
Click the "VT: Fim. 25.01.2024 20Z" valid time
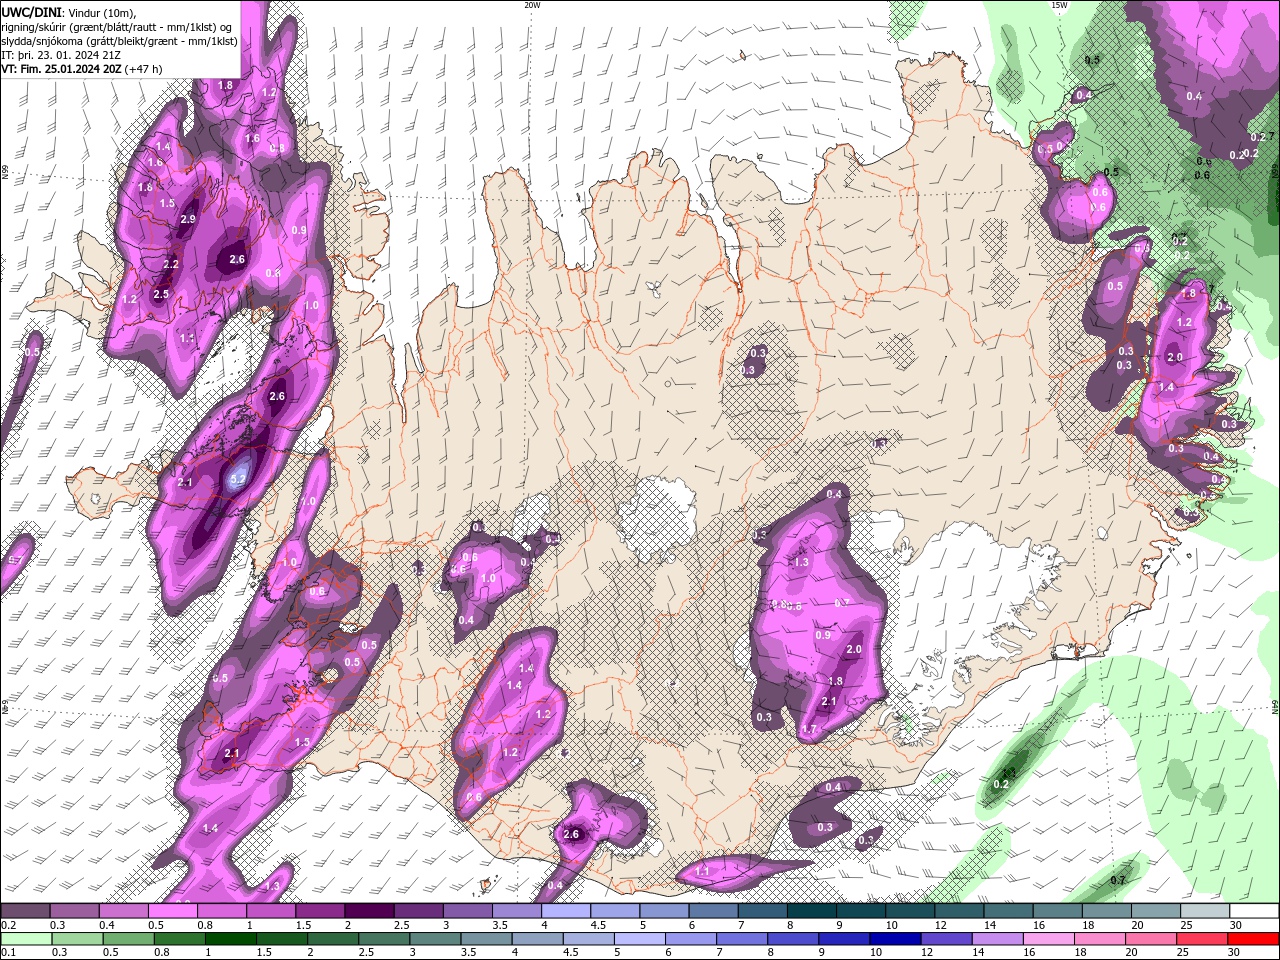pyautogui.click(x=62, y=69)
